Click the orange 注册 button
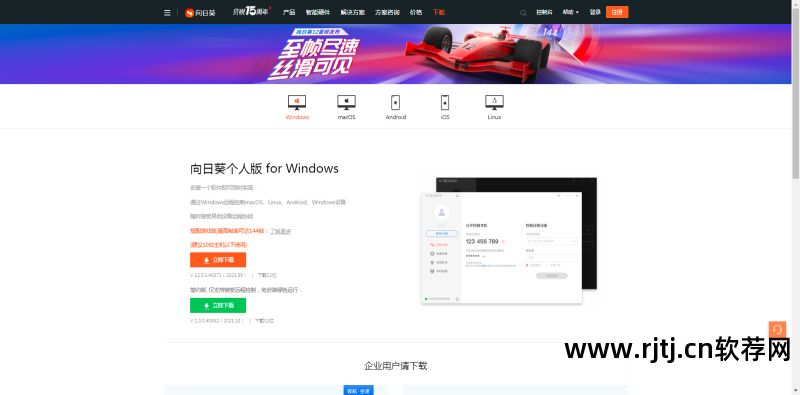 tap(617, 12)
